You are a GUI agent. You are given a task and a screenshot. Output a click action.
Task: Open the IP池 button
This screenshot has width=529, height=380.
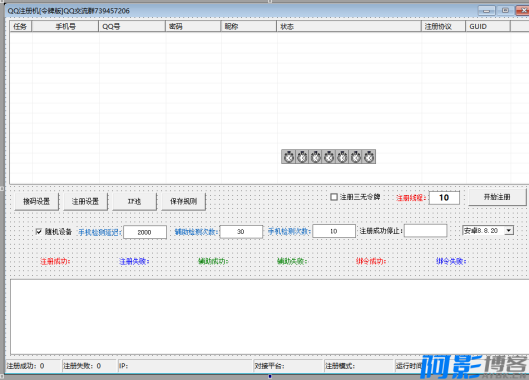point(134,201)
